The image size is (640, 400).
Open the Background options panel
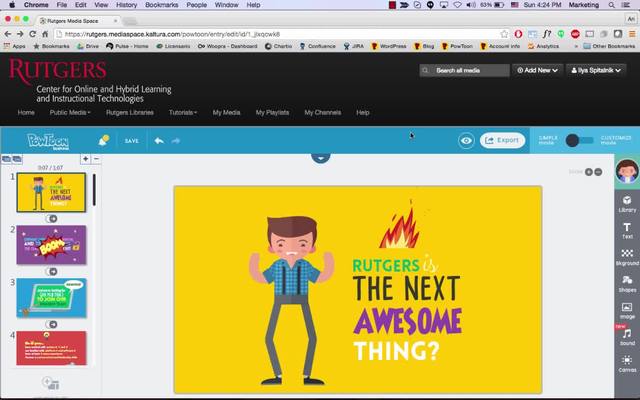(x=627, y=257)
